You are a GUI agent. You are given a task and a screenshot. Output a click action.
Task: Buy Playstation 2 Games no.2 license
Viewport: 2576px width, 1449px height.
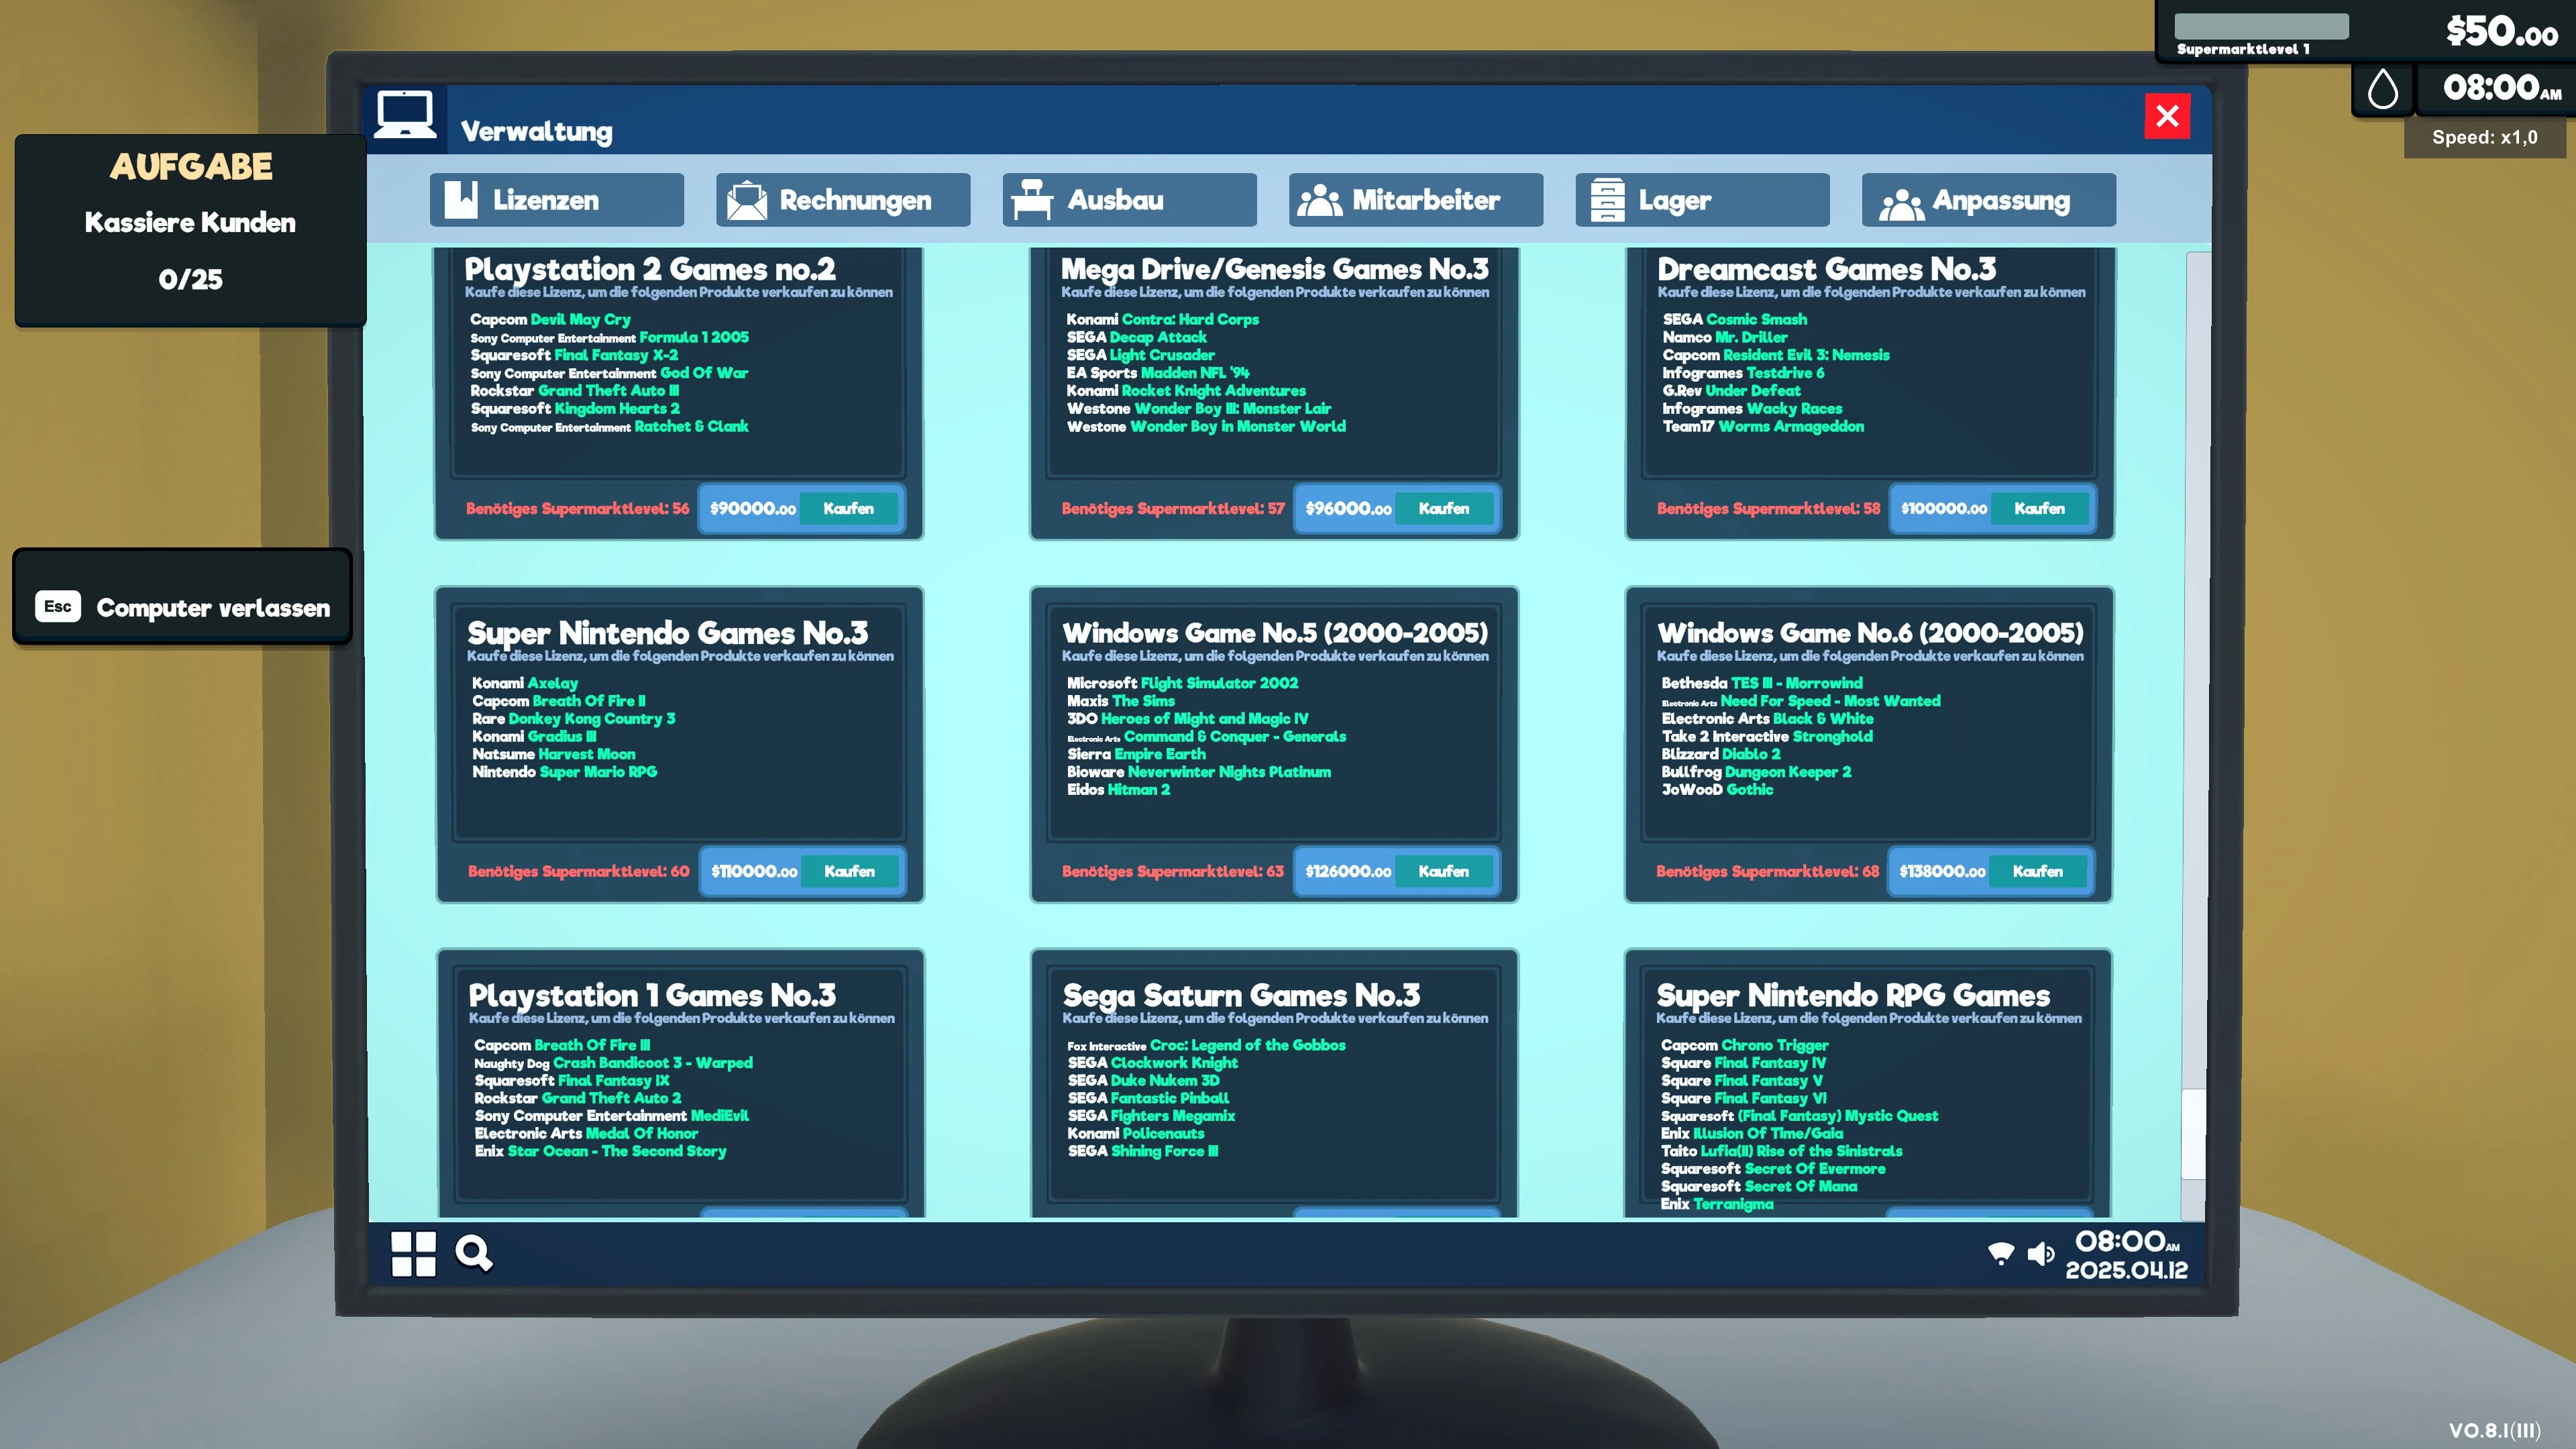tap(848, 508)
